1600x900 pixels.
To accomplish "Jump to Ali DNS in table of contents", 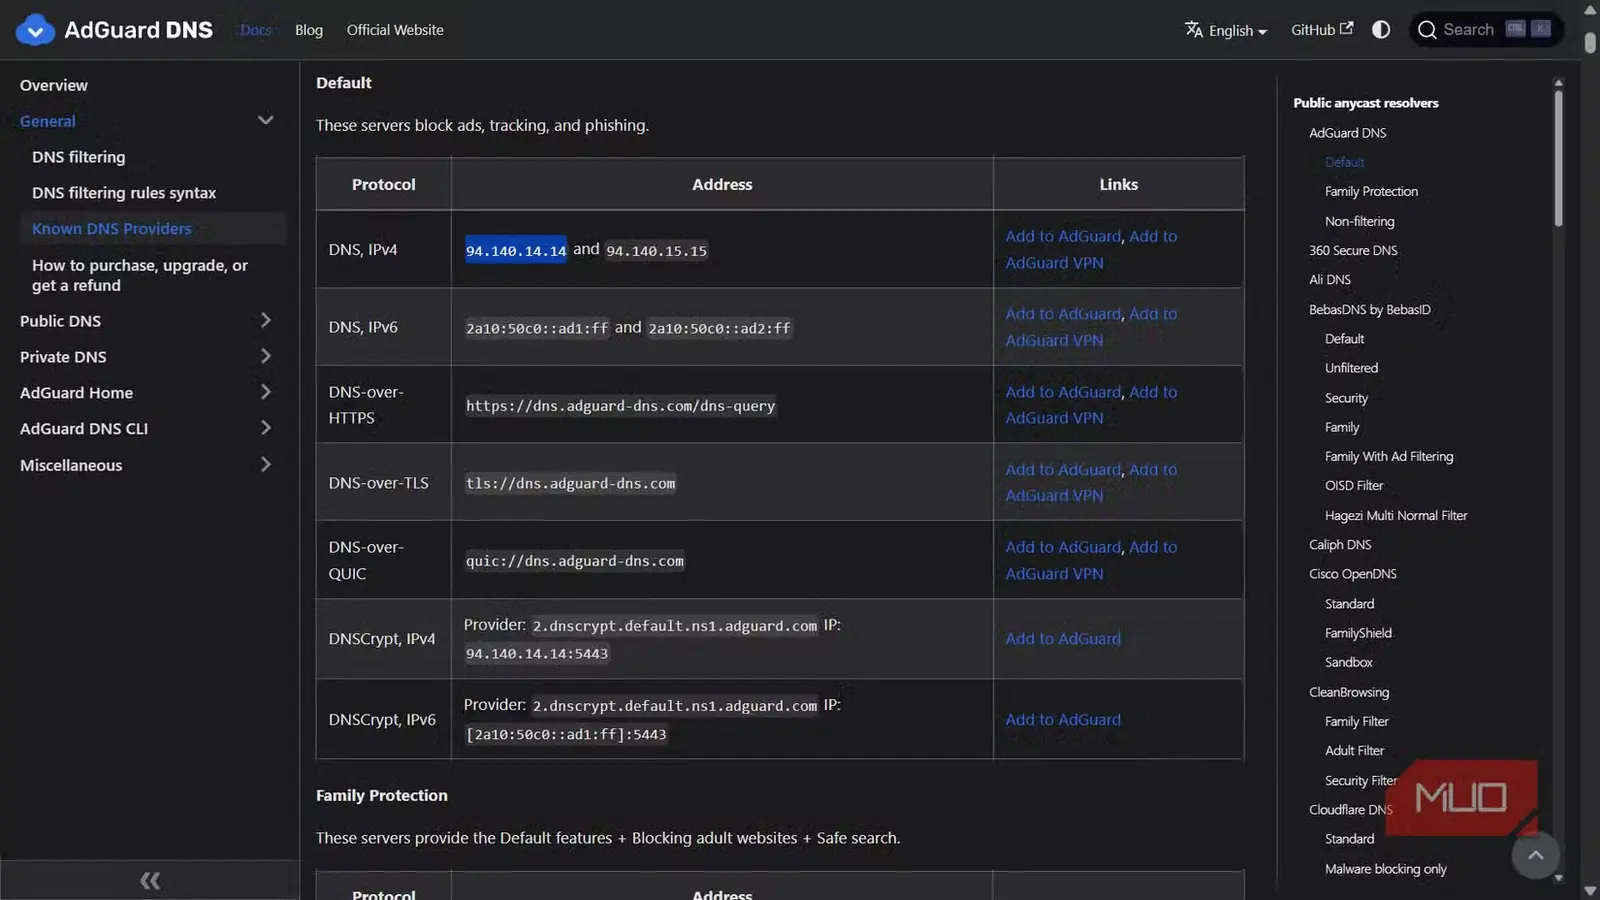I will tap(1330, 280).
